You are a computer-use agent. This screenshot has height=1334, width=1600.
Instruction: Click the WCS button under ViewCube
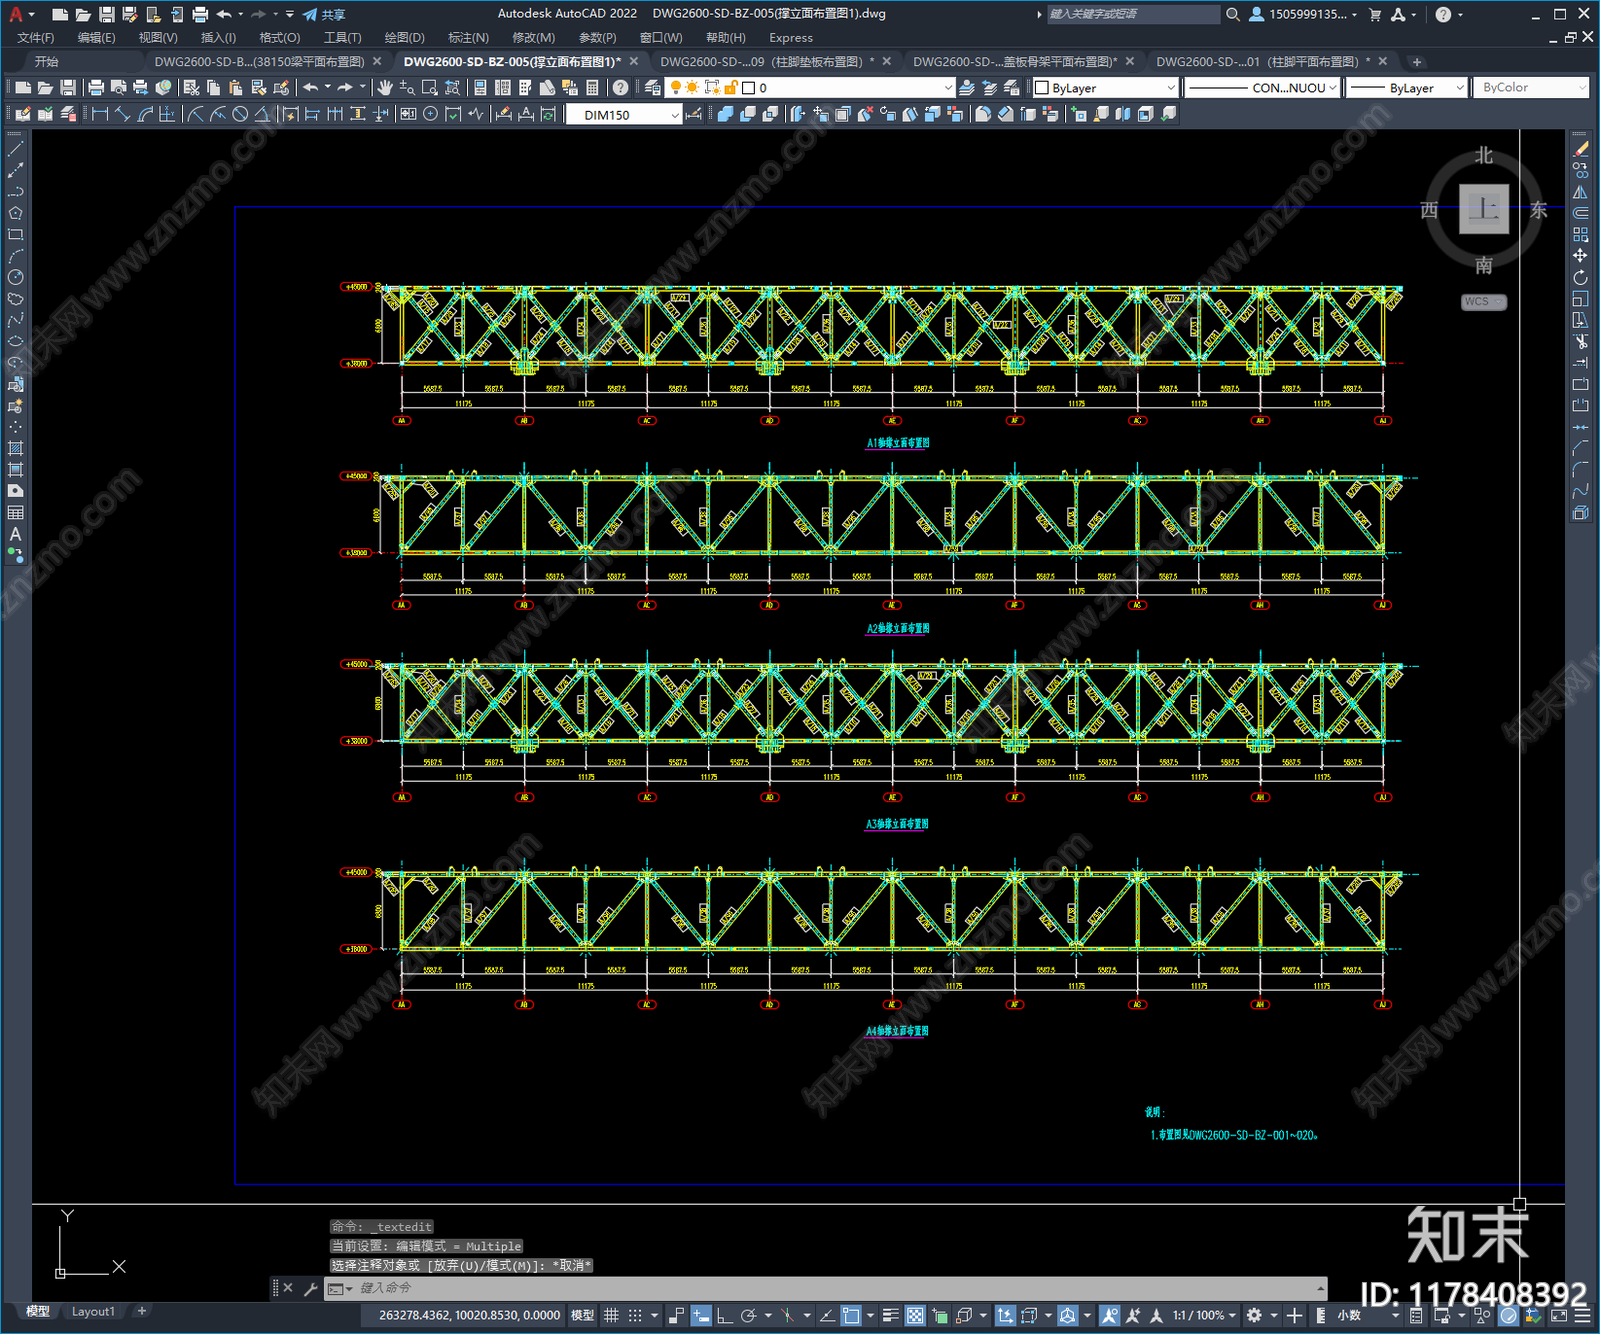pyautogui.click(x=1483, y=302)
